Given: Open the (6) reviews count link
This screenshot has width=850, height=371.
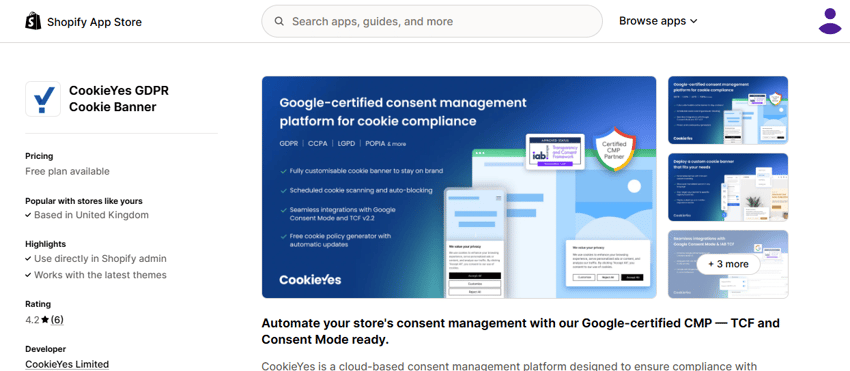Looking at the screenshot, I should pos(57,320).
